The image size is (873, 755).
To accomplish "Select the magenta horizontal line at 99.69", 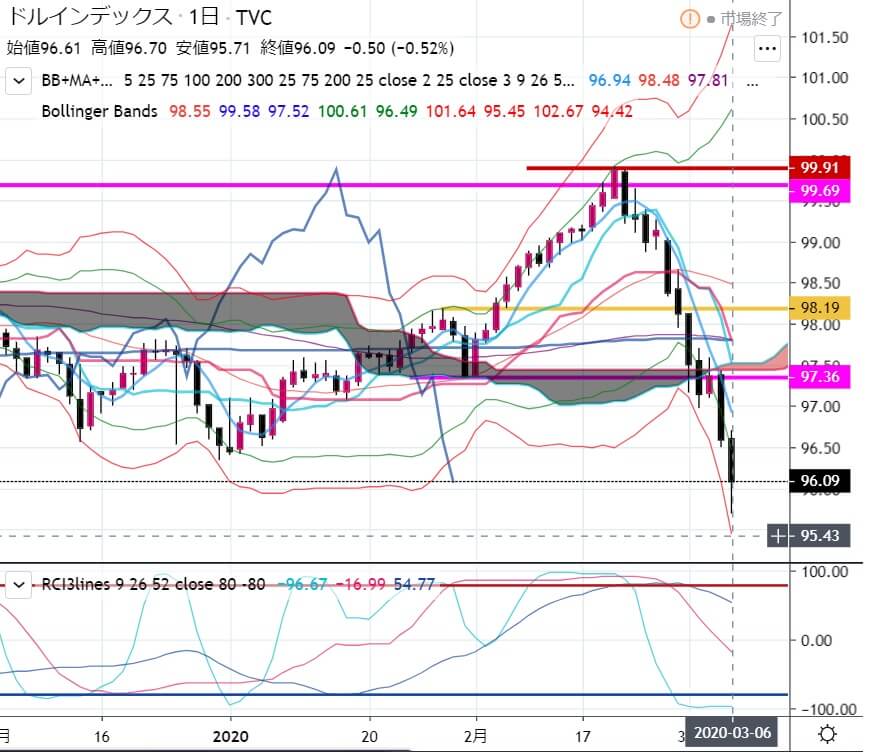I will (394, 185).
